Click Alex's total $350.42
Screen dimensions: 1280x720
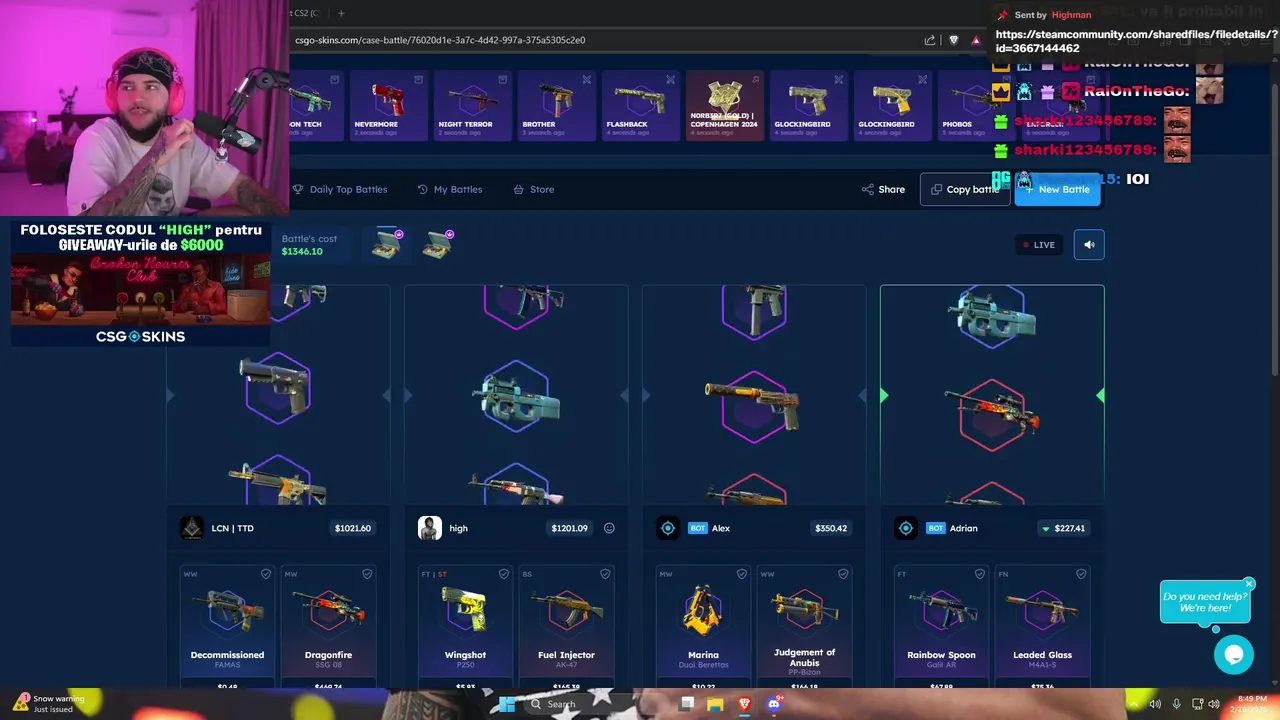pyautogui.click(x=831, y=528)
